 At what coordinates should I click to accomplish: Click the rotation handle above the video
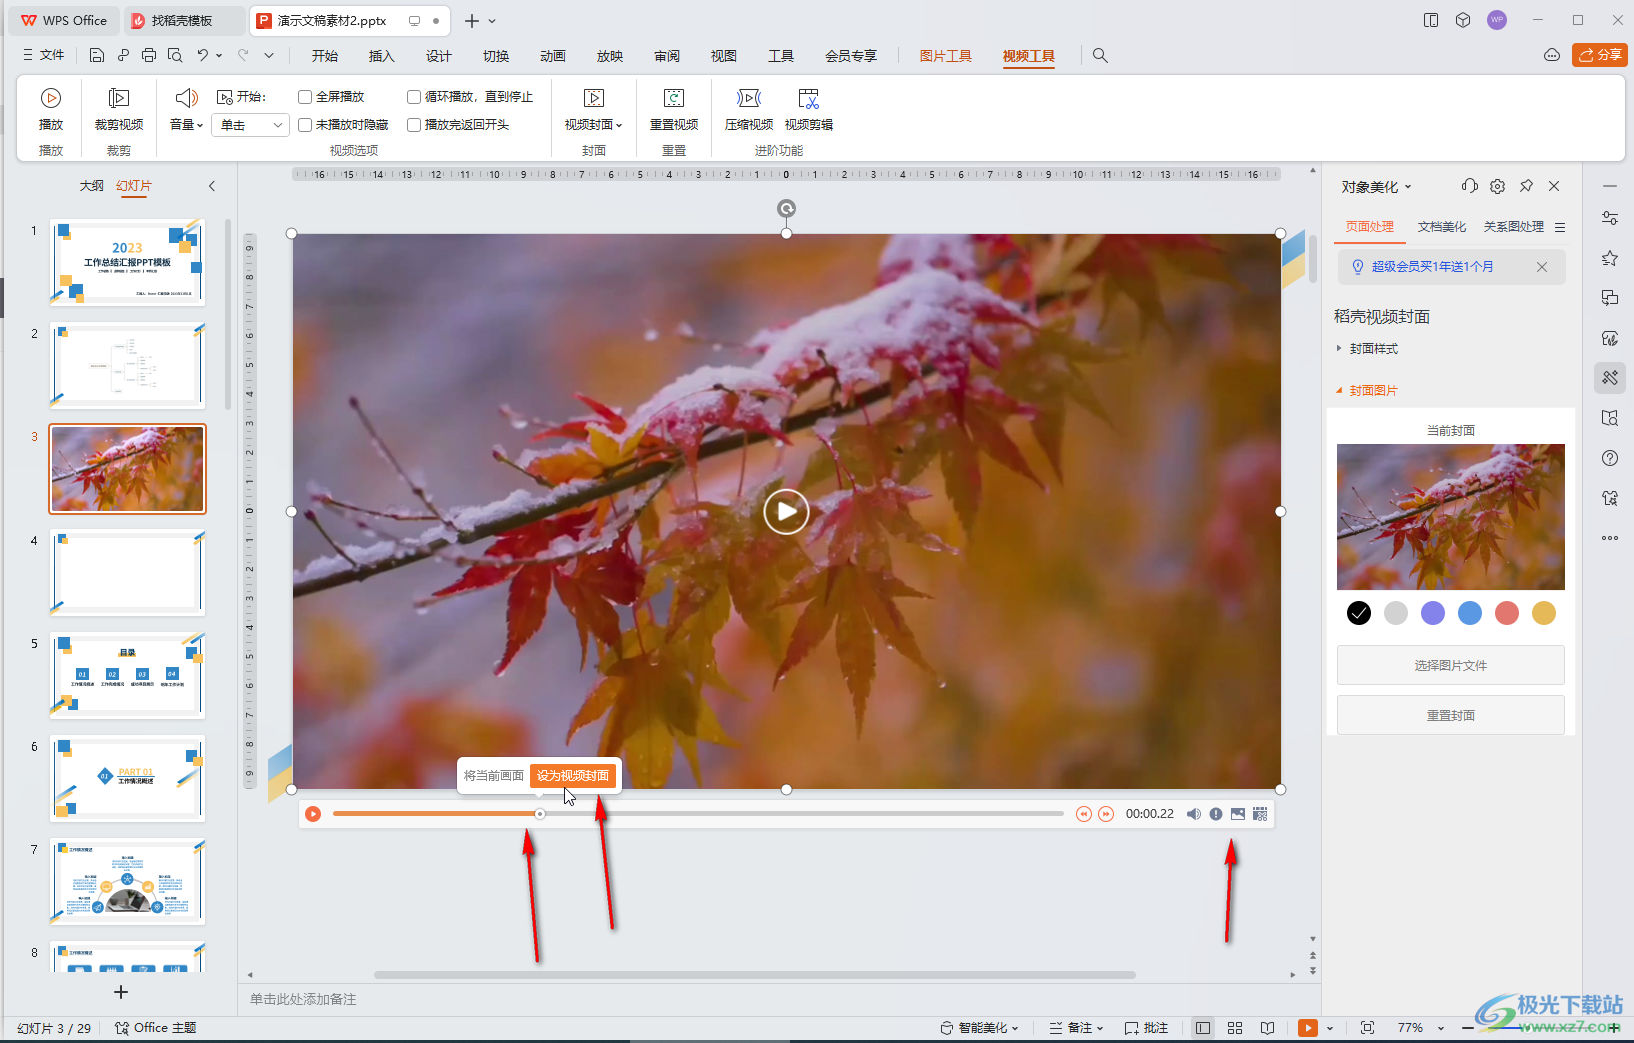(x=787, y=209)
